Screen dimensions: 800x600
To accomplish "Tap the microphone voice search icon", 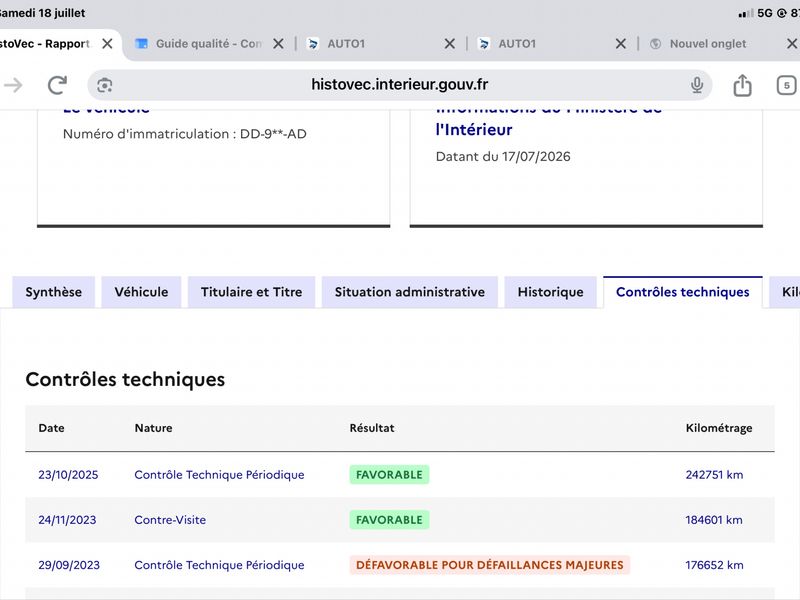I will coord(697,85).
